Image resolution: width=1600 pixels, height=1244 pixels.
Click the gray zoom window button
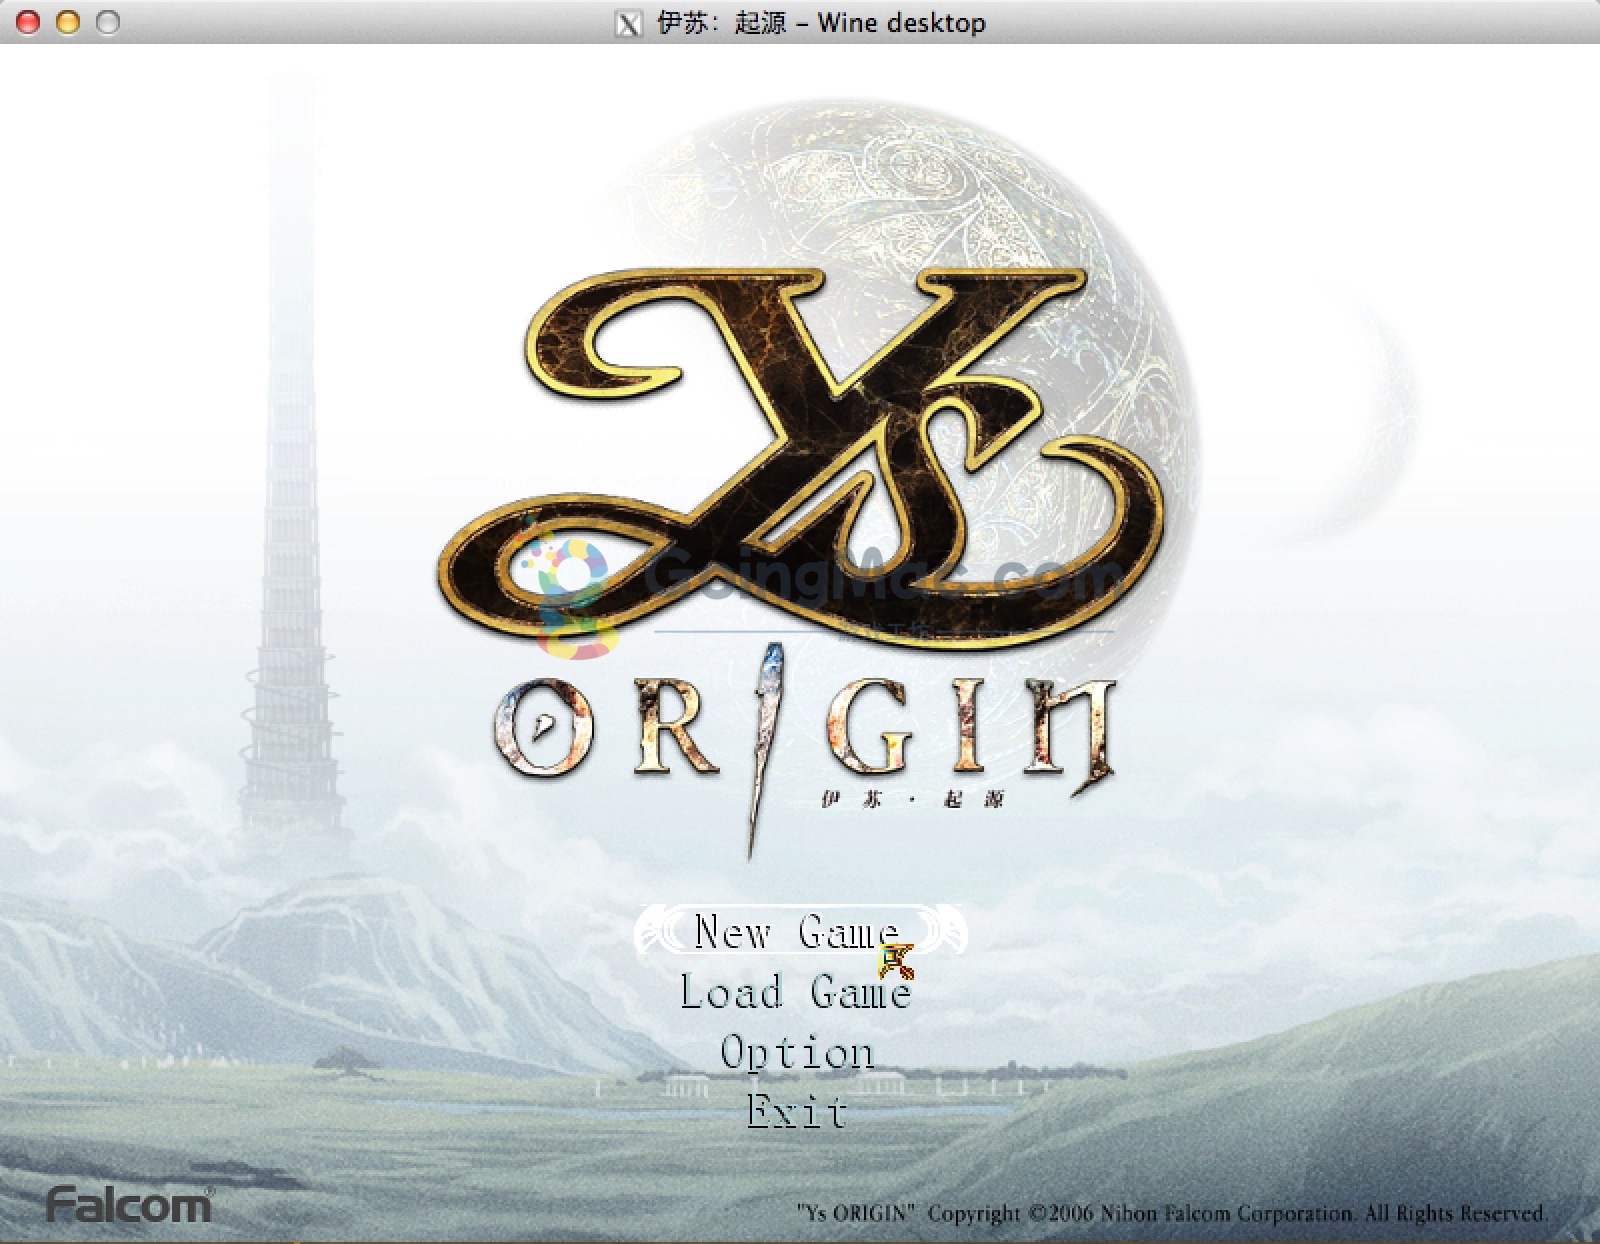point(108,22)
